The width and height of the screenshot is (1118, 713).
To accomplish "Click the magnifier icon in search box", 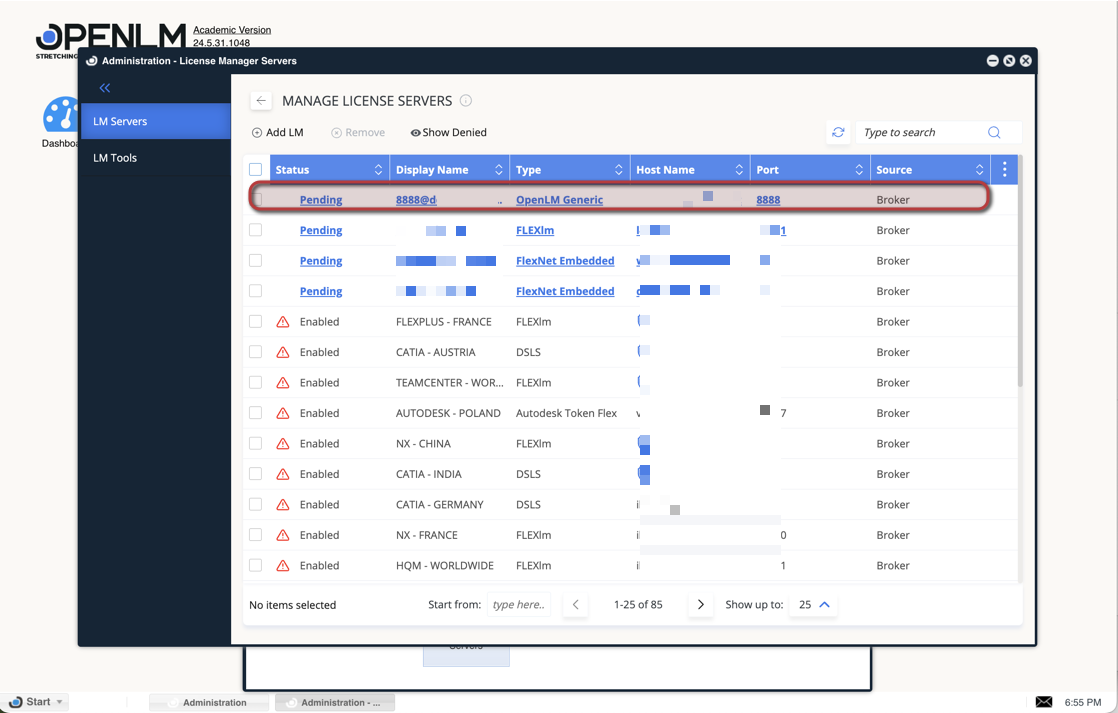I will pos(994,132).
